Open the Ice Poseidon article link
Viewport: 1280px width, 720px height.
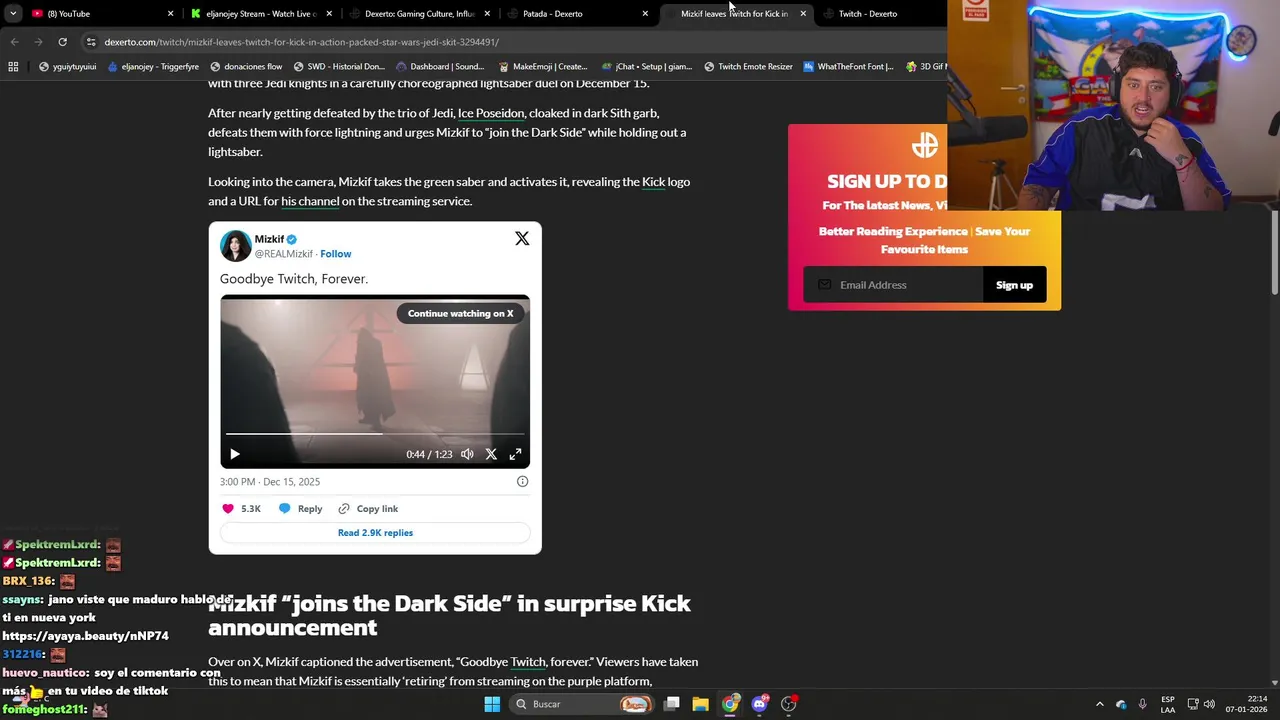491,113
